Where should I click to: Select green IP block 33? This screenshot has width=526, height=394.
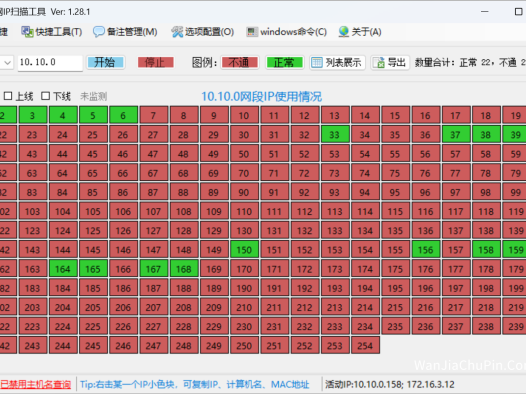click(x=335, y=134)
